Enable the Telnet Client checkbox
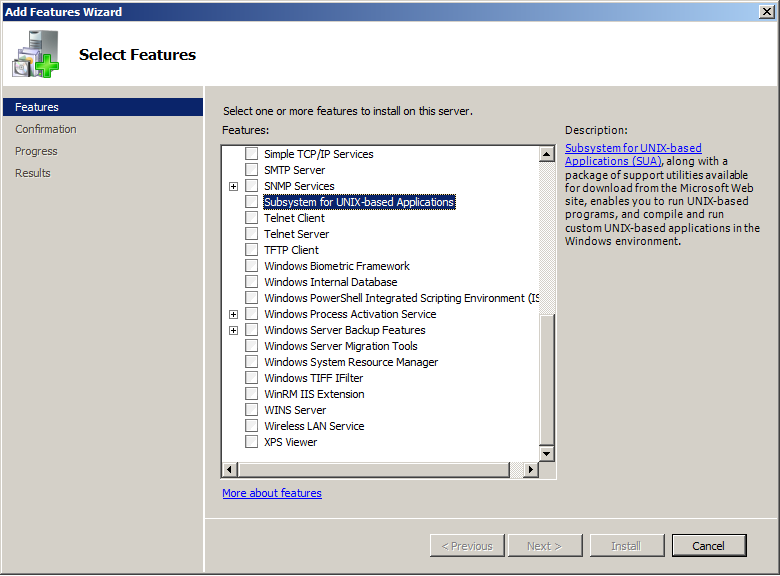Viewport: 780px width, 576px height. [x=252, y=217]
